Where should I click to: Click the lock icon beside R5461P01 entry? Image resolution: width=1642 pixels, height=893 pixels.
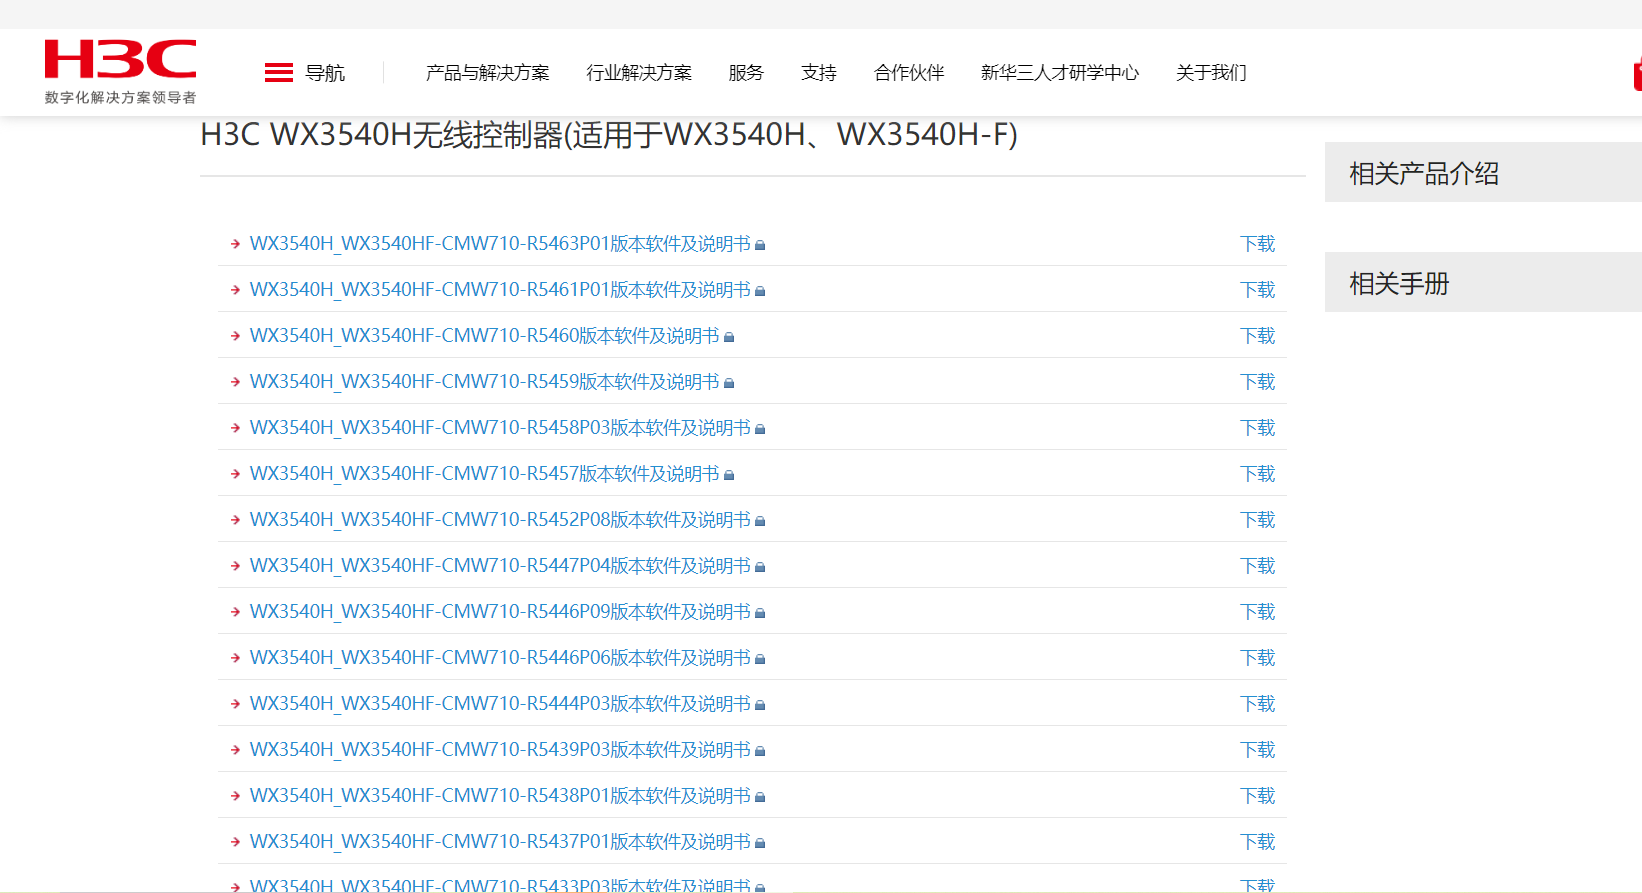click(760, 291)
